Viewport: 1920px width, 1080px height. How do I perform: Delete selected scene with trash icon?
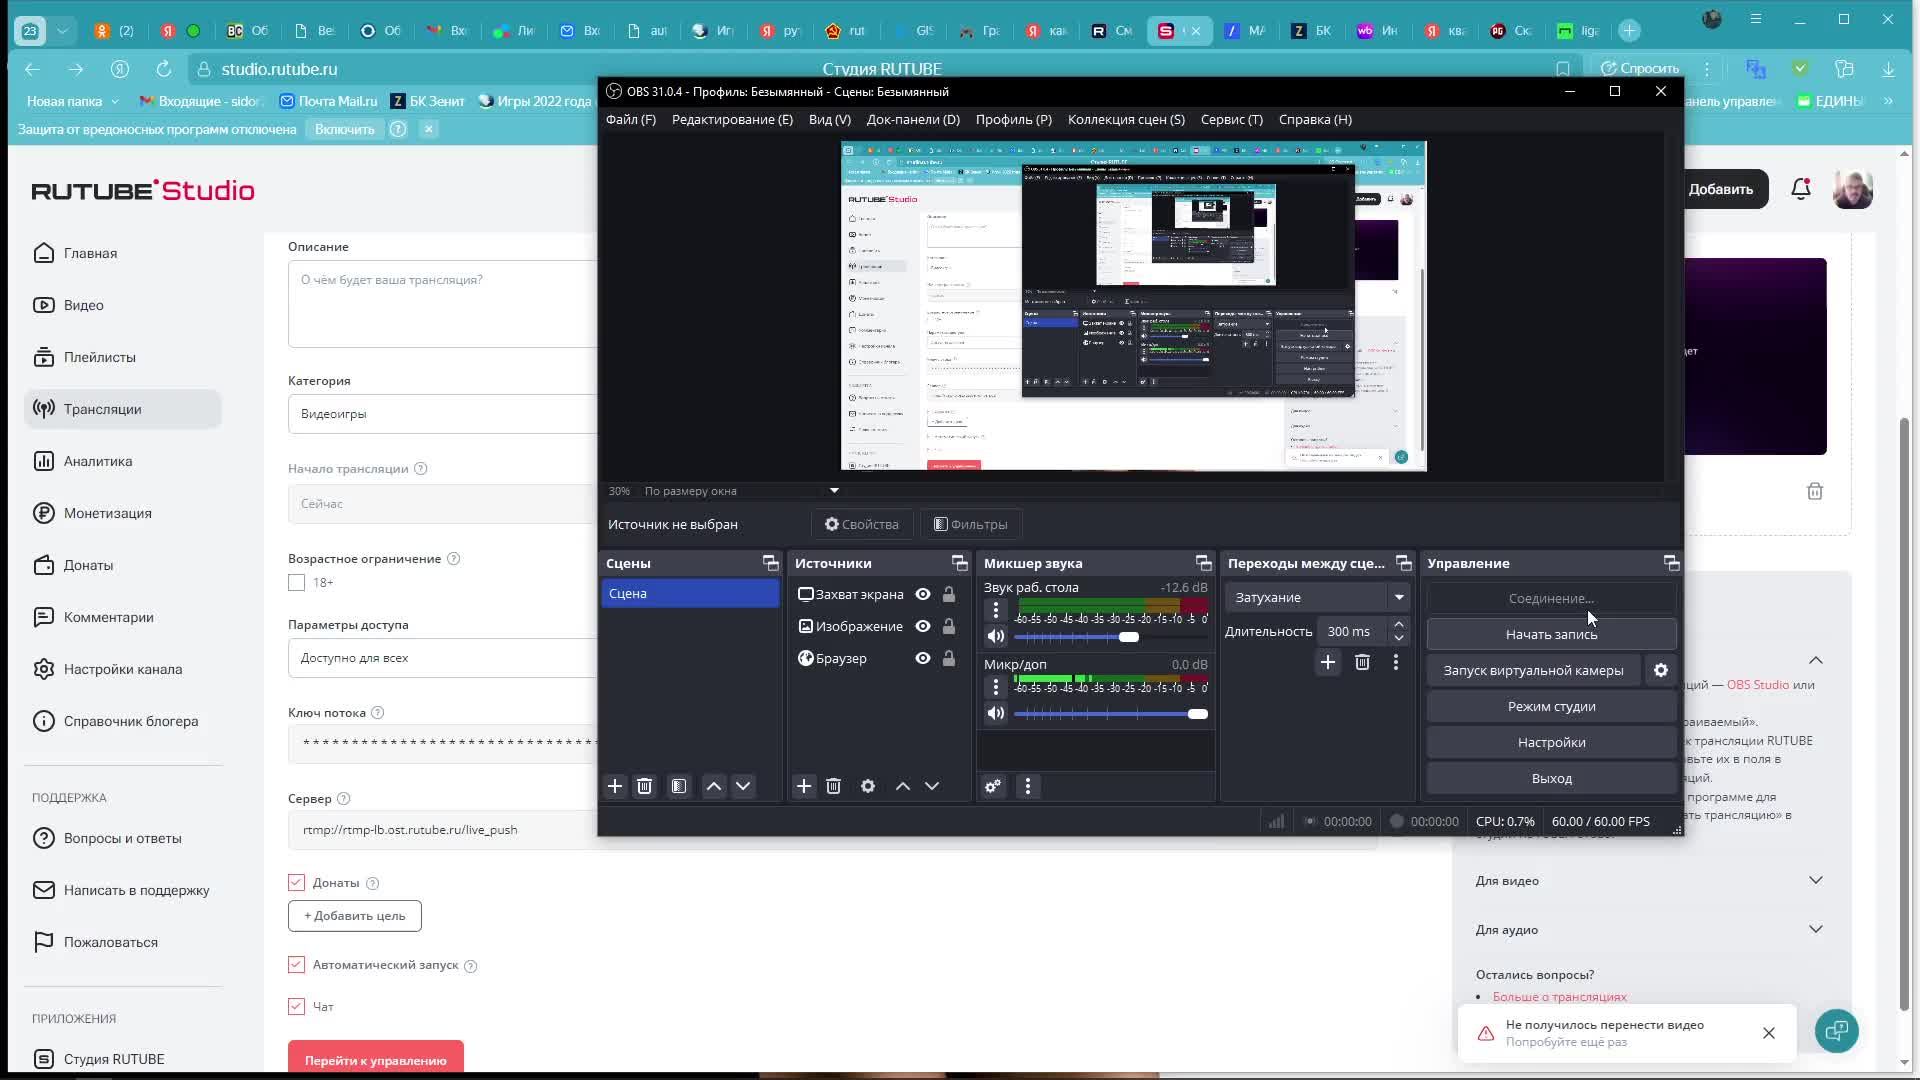tap(645, 787)
